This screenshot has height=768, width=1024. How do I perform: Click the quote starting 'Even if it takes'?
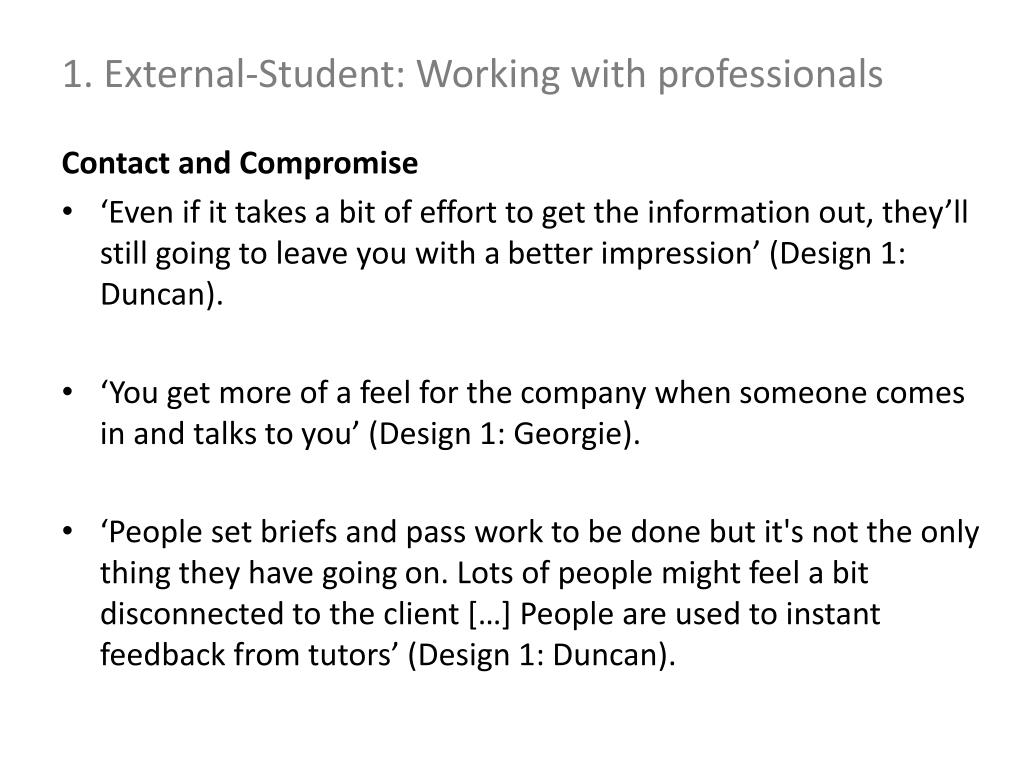tap(534, 253)
